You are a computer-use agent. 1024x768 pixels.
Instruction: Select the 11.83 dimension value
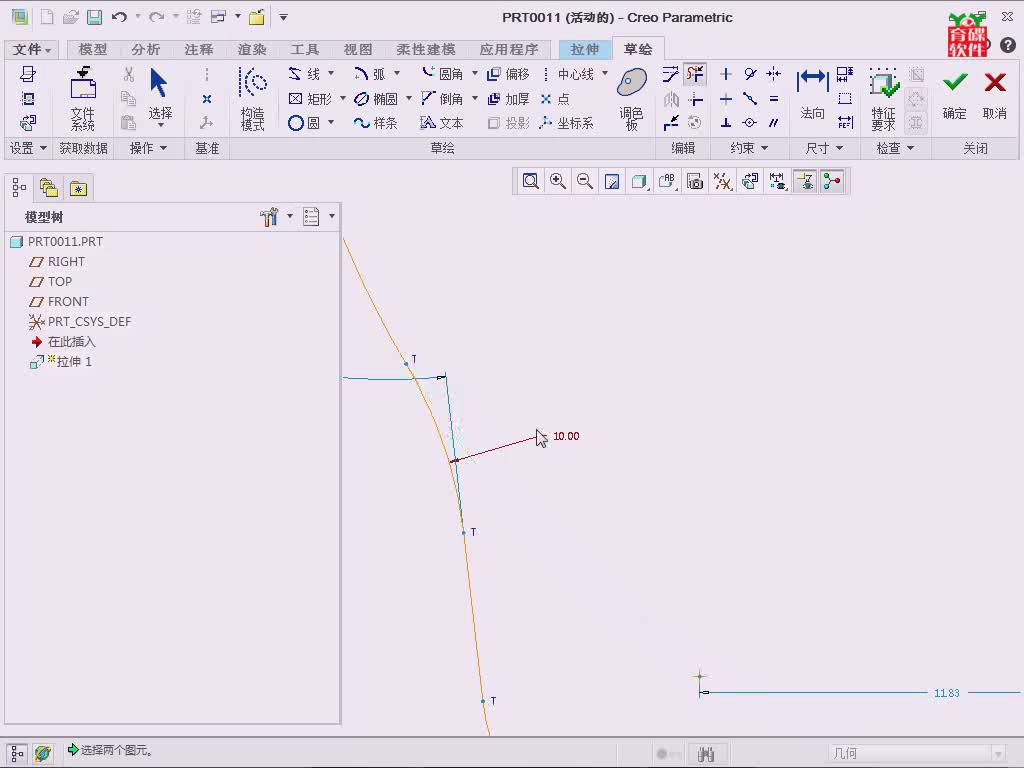(947, 693)
